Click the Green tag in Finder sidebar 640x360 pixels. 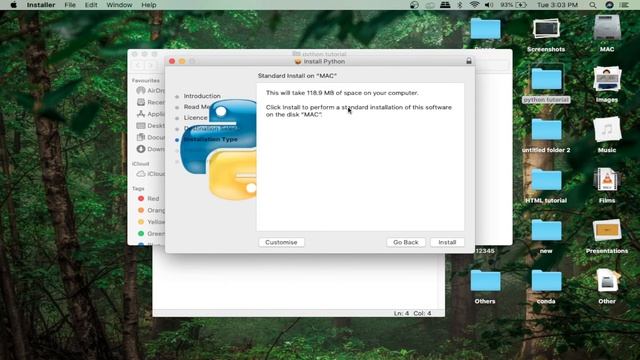click(151, 233)
